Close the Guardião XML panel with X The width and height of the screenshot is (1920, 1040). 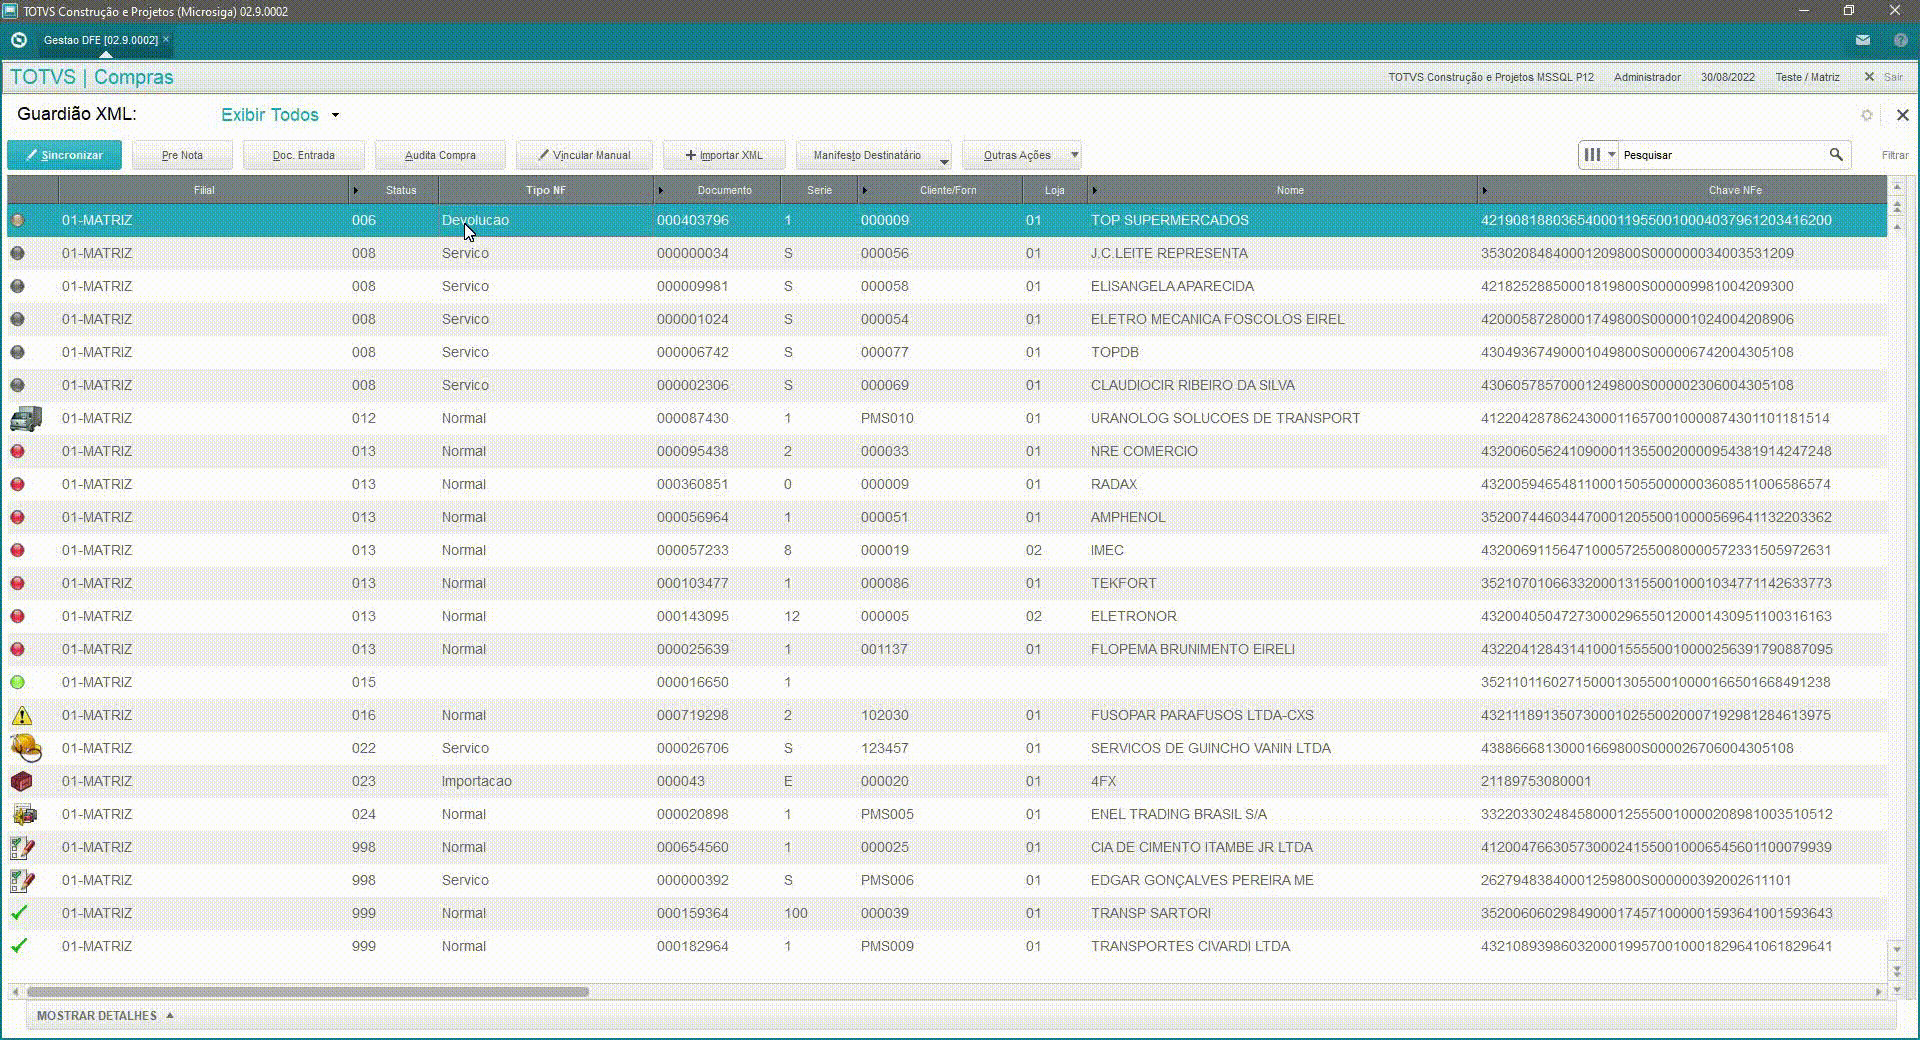[1903, 115]
